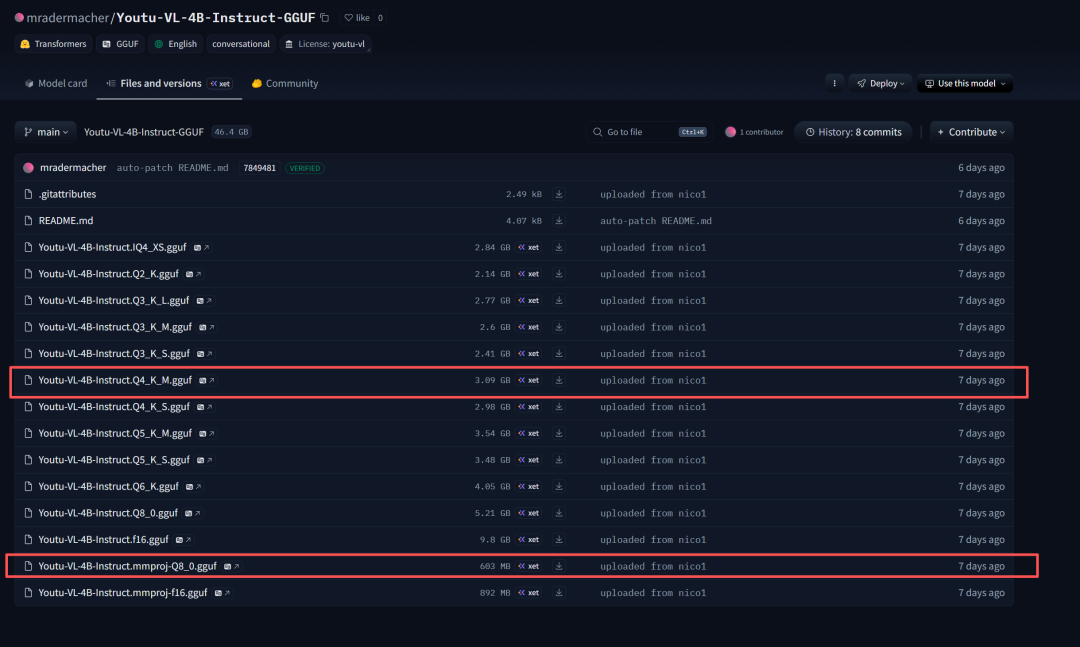1080x647 pixels.
Task: Open mradermacher profile from last commit row
Action: click(72, 167)
